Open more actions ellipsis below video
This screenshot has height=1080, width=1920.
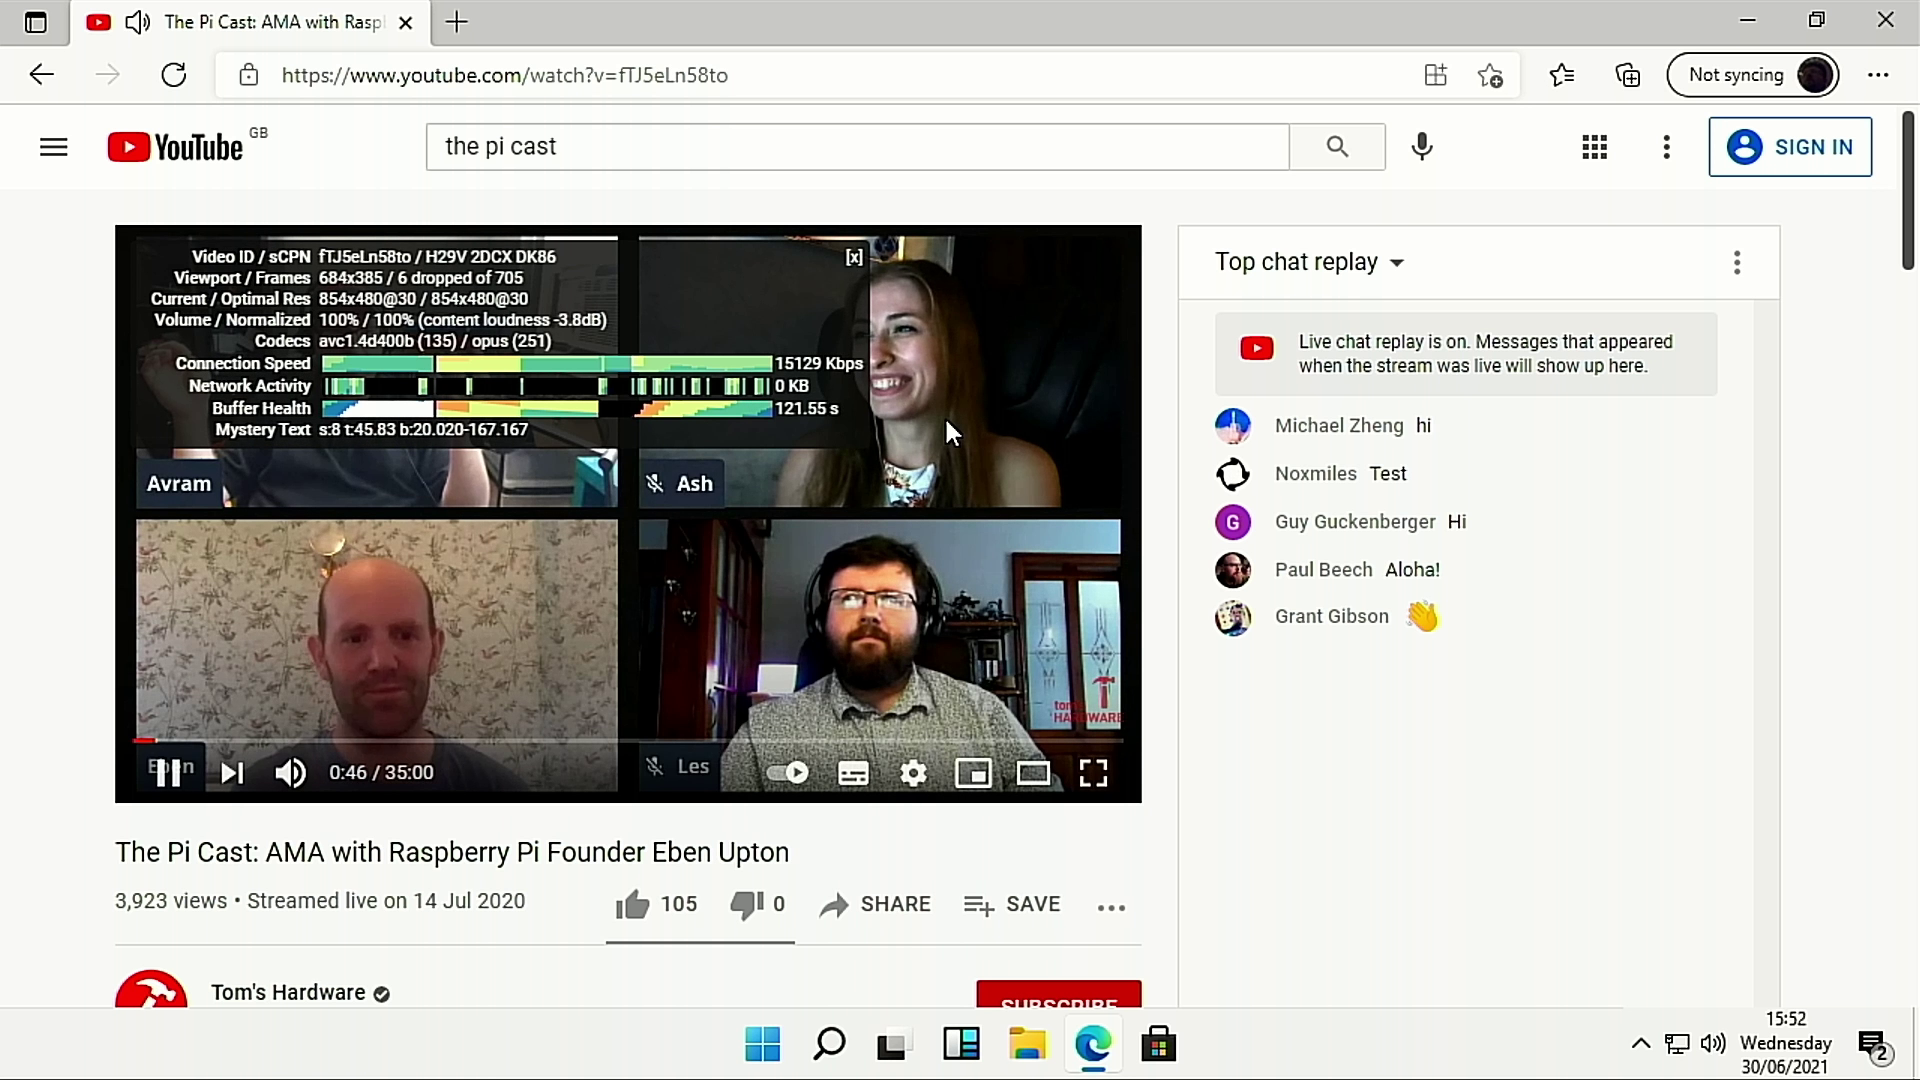point(1111,907)
